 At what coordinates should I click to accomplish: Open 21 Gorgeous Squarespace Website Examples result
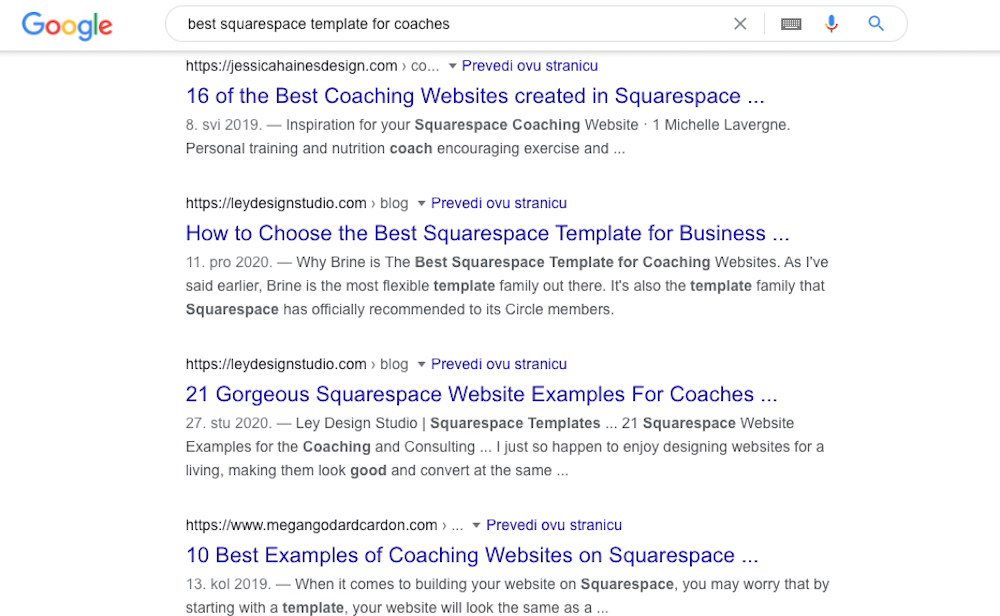coord(482,394)
